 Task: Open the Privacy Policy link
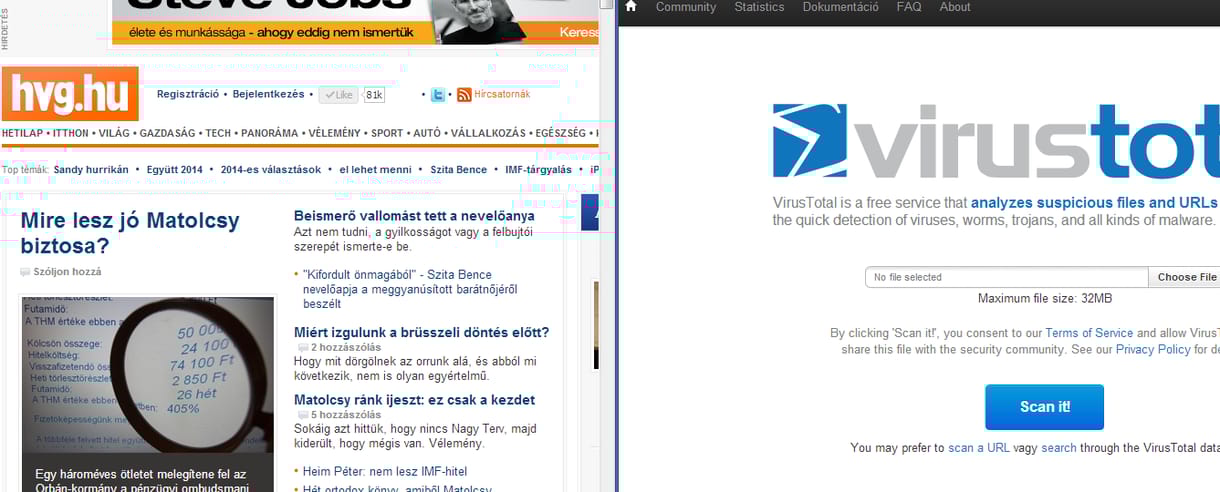pyautogui.click(x=1153, y=349)
